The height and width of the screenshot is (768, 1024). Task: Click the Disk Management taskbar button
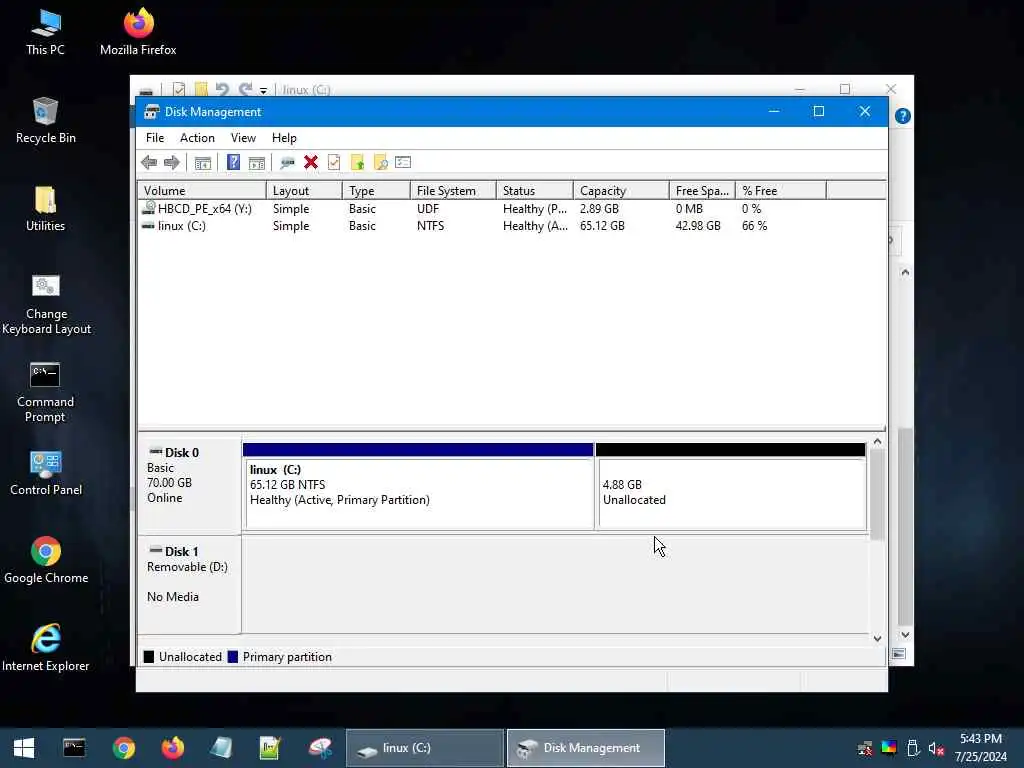click(x=586, y=748)
